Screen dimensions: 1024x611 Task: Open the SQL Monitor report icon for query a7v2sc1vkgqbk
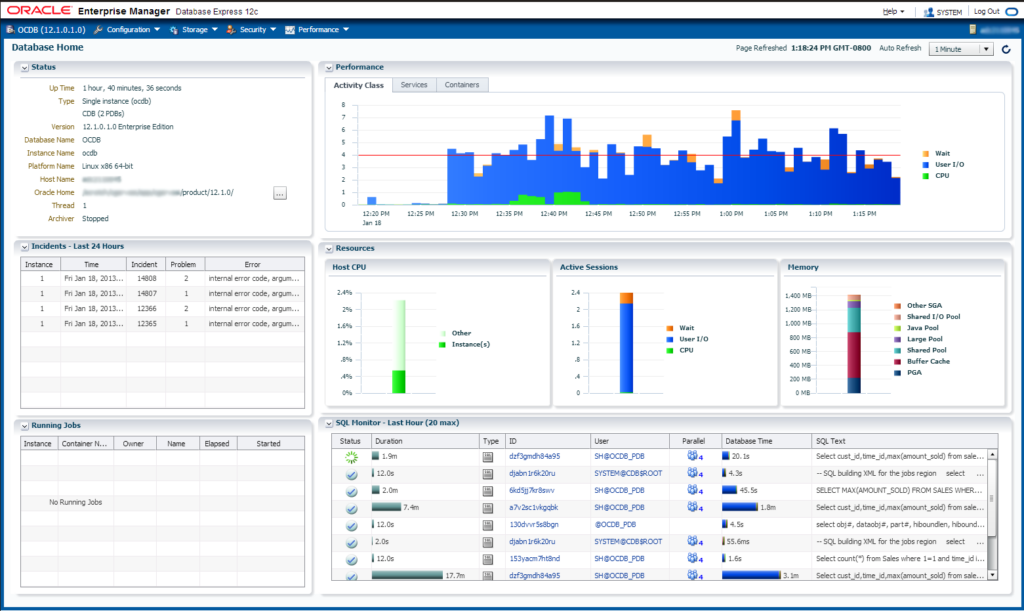pyautogui.click(x=487, y=507)
